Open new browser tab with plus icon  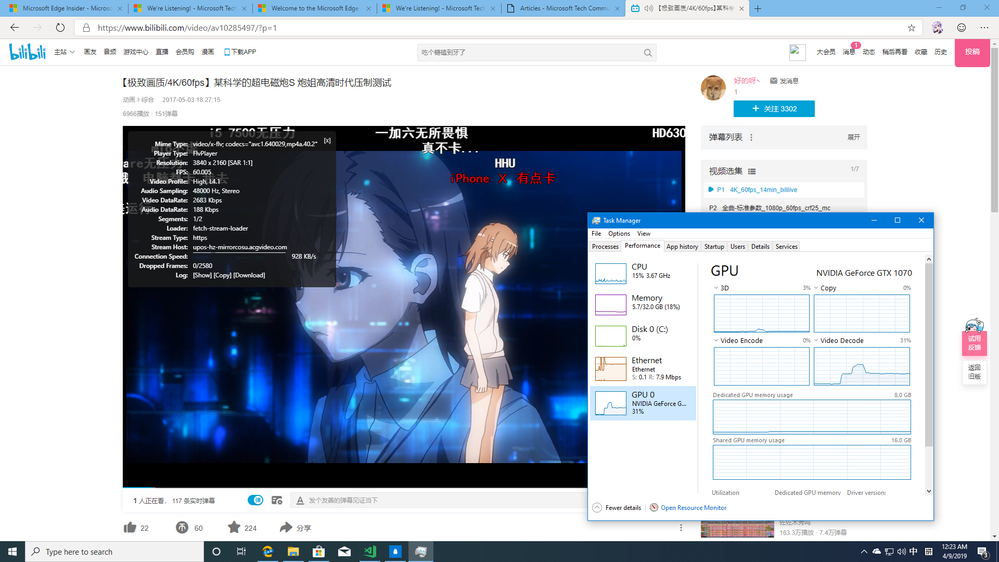[x=758, y=8]
